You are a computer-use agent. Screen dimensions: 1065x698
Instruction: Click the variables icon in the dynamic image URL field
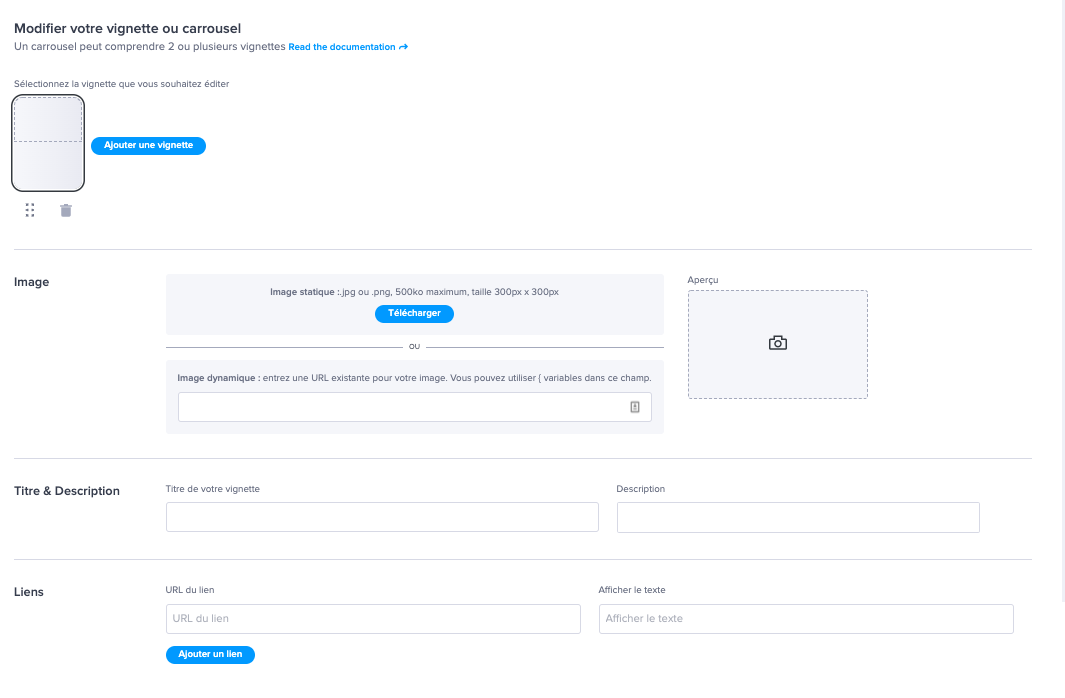point(634,407)
